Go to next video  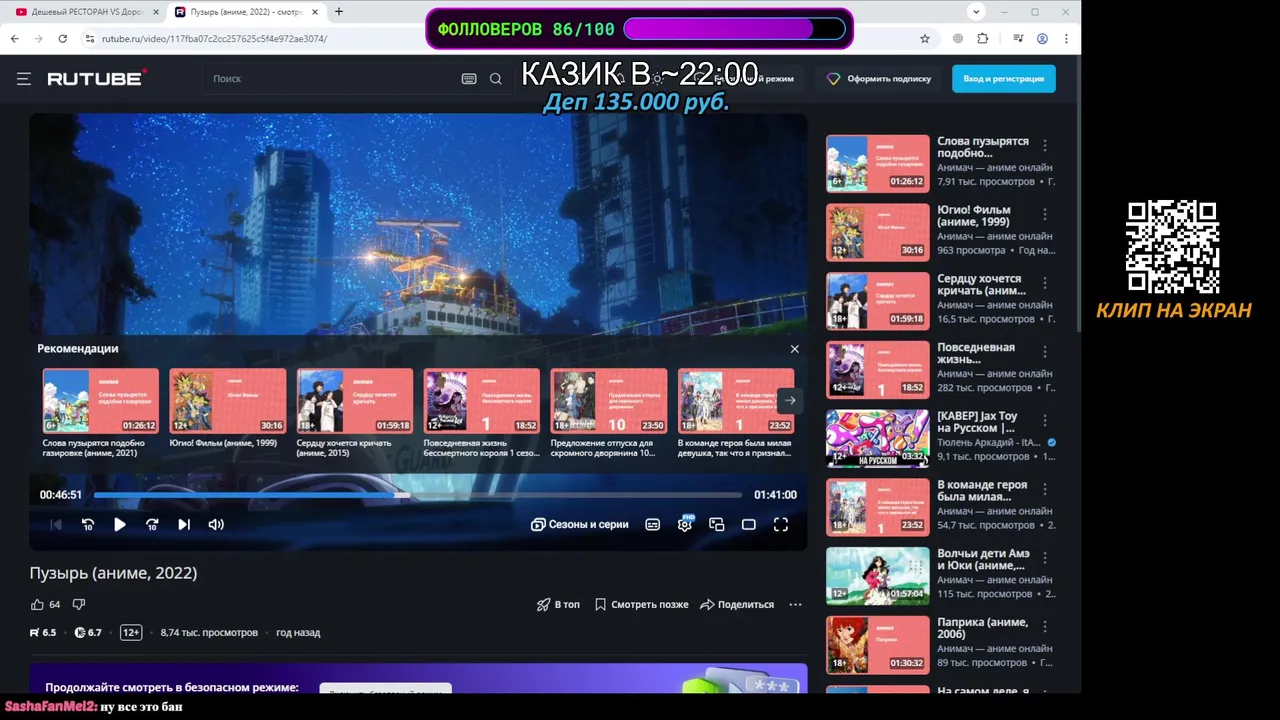[x=184, y=524]
